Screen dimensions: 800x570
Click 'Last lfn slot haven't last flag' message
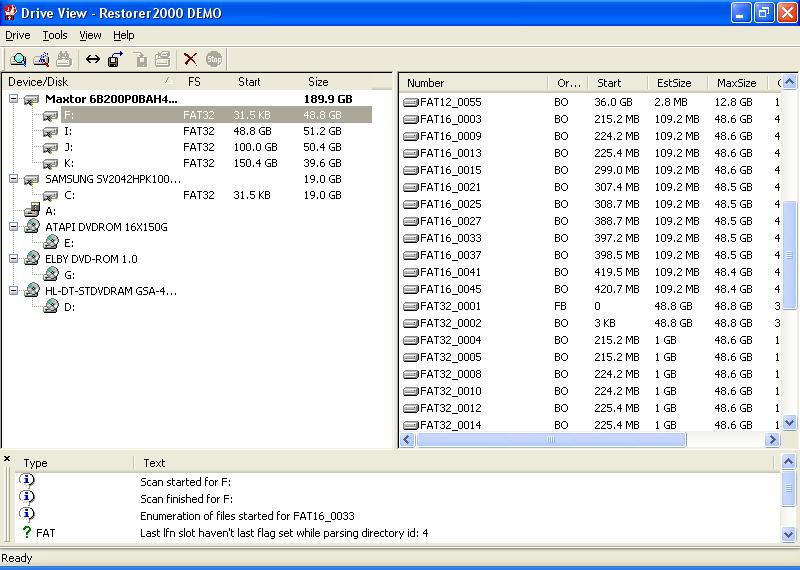pyautogui.click(x=284, y=533)
